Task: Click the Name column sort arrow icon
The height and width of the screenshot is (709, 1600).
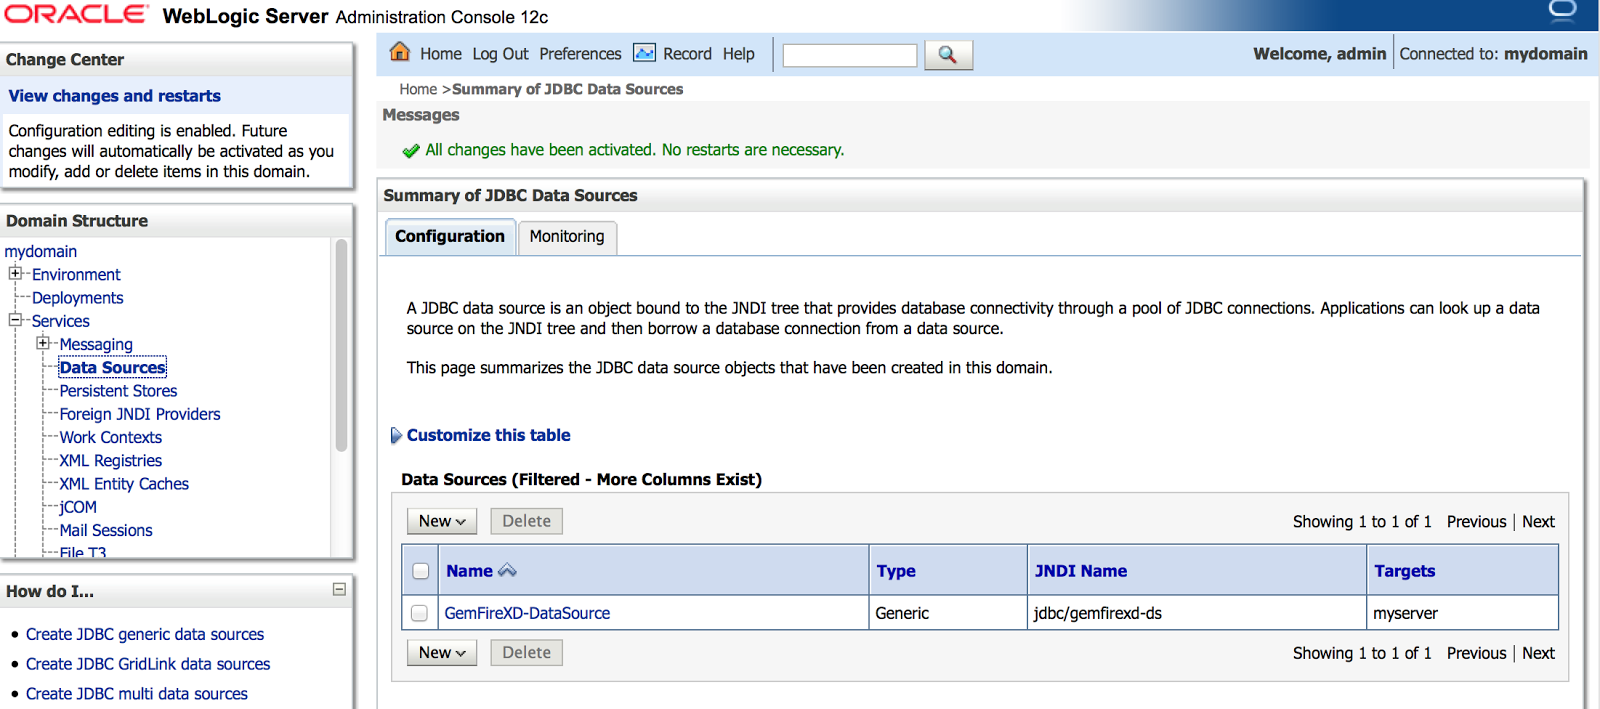Action: (x=507, y=570)
